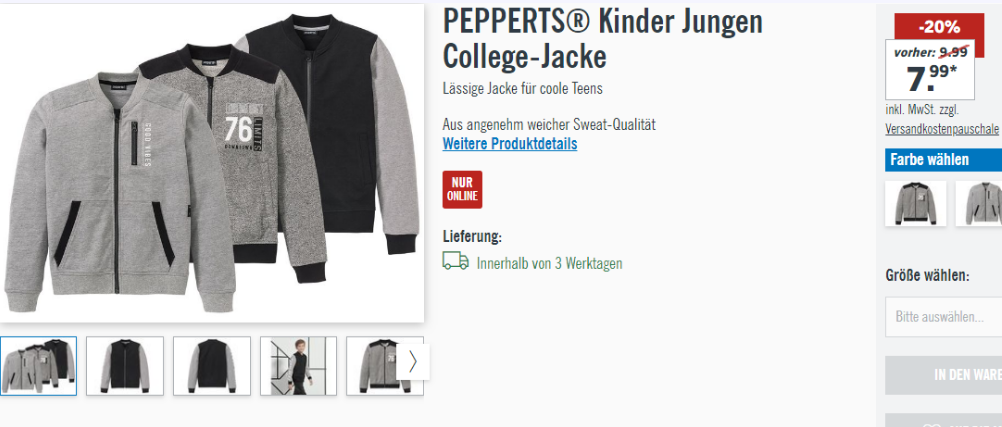Click the next arrow in thumbnail carousel
Image resolution: width=1002 pixels, height=427 pixels.
[x=412, y=362]
